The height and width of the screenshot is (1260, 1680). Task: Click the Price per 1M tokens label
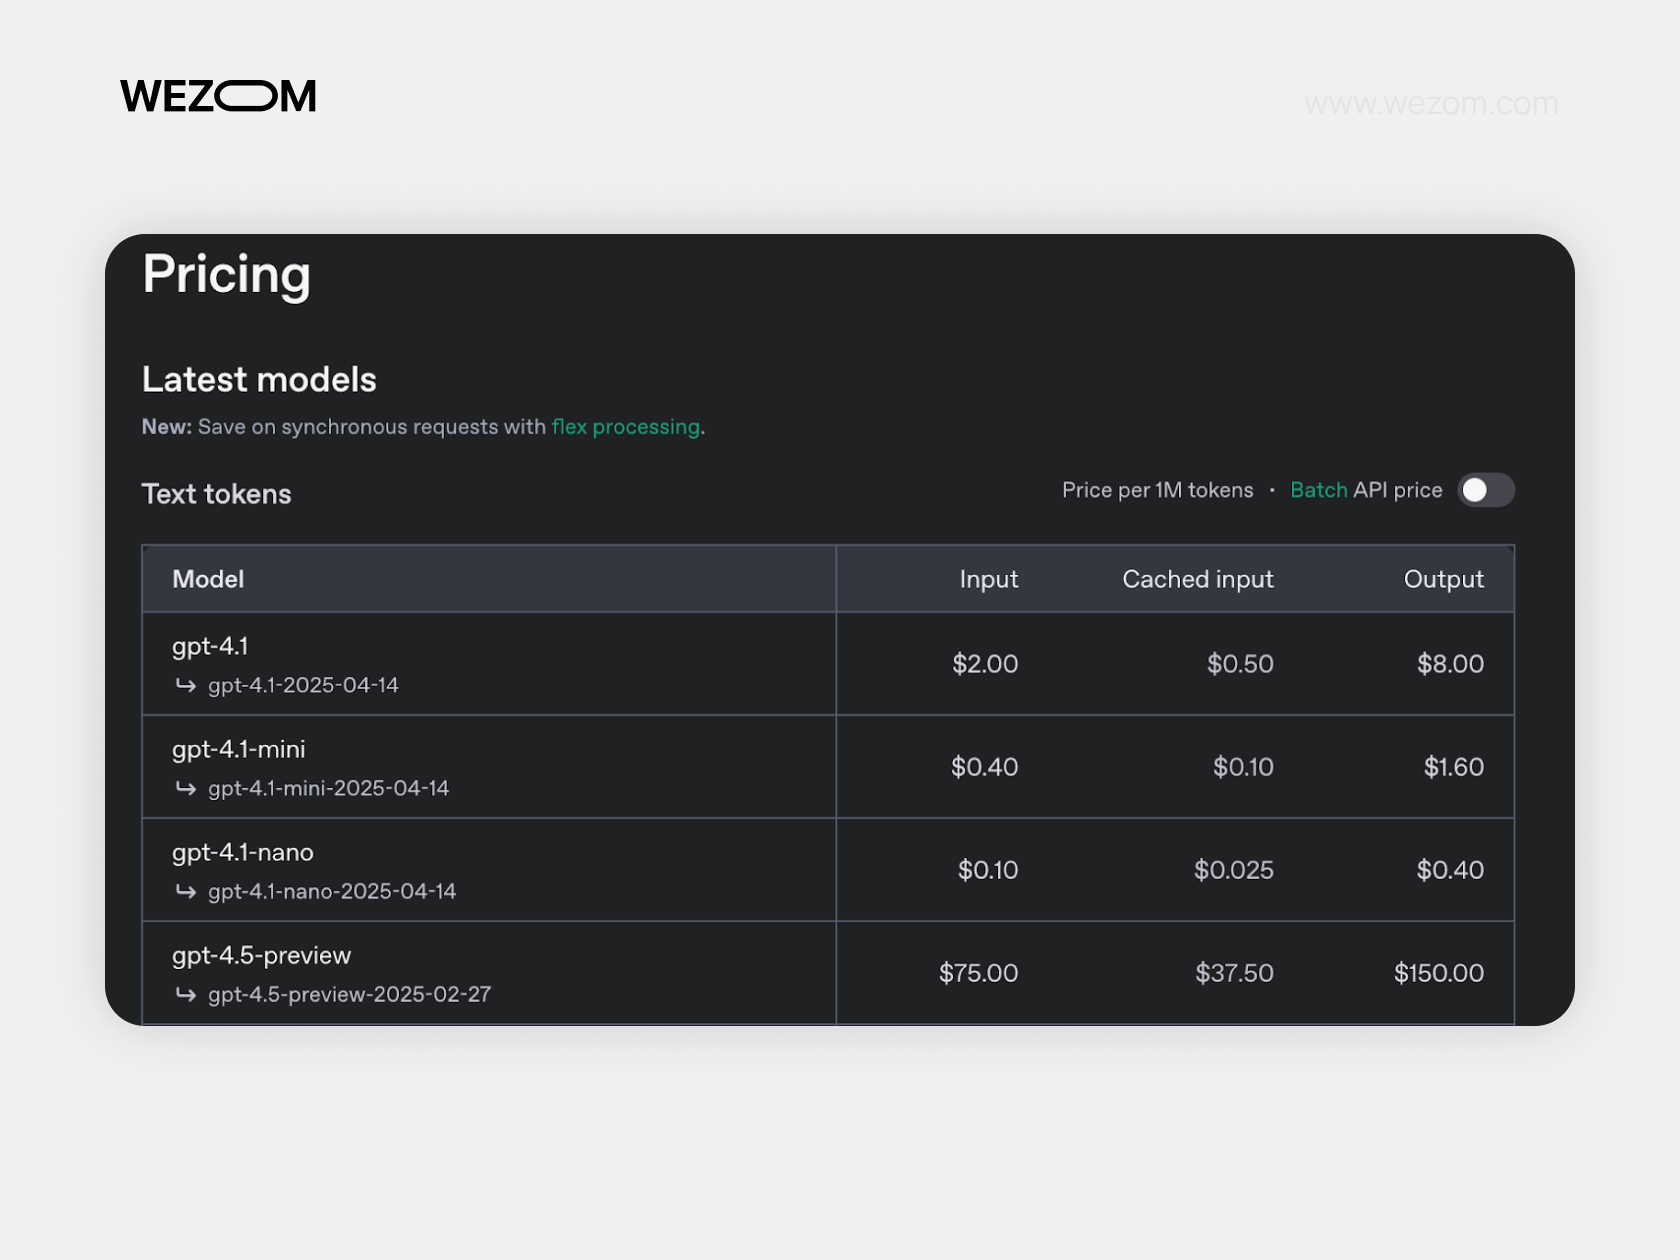click(1158, 490)
